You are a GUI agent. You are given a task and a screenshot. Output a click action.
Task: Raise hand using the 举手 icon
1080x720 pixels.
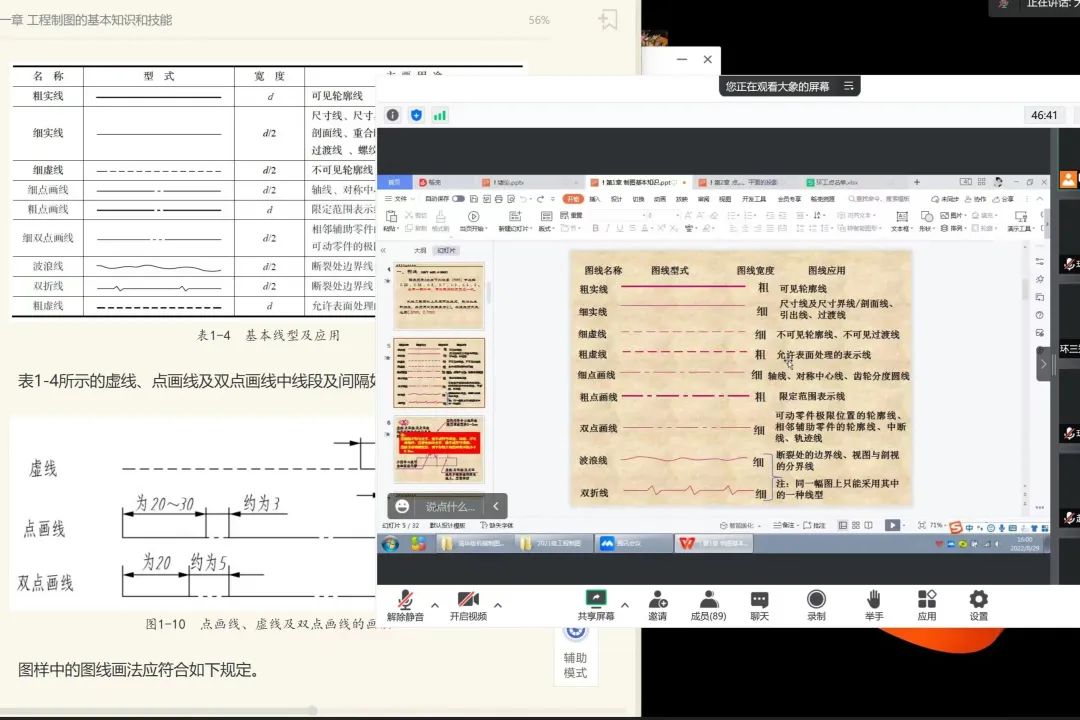[874, 601]
